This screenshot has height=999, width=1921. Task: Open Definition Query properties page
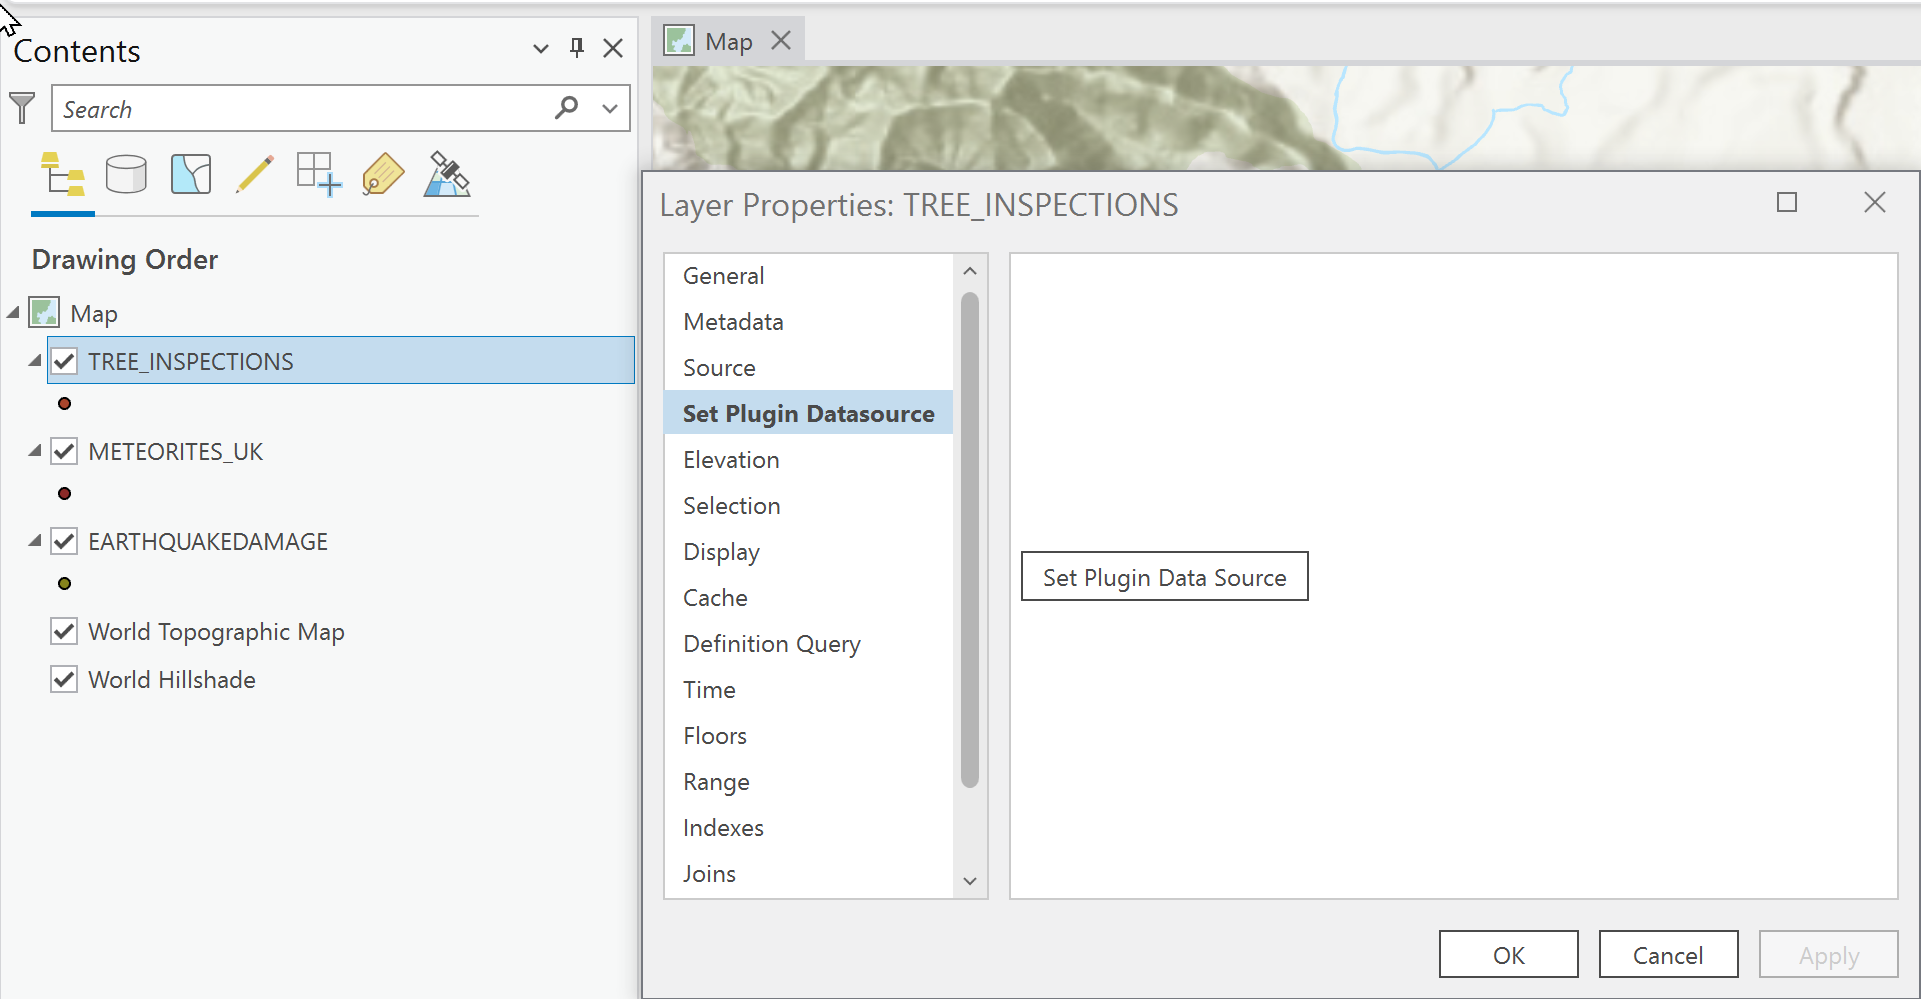pyautogui.click(x=771, y=643)
